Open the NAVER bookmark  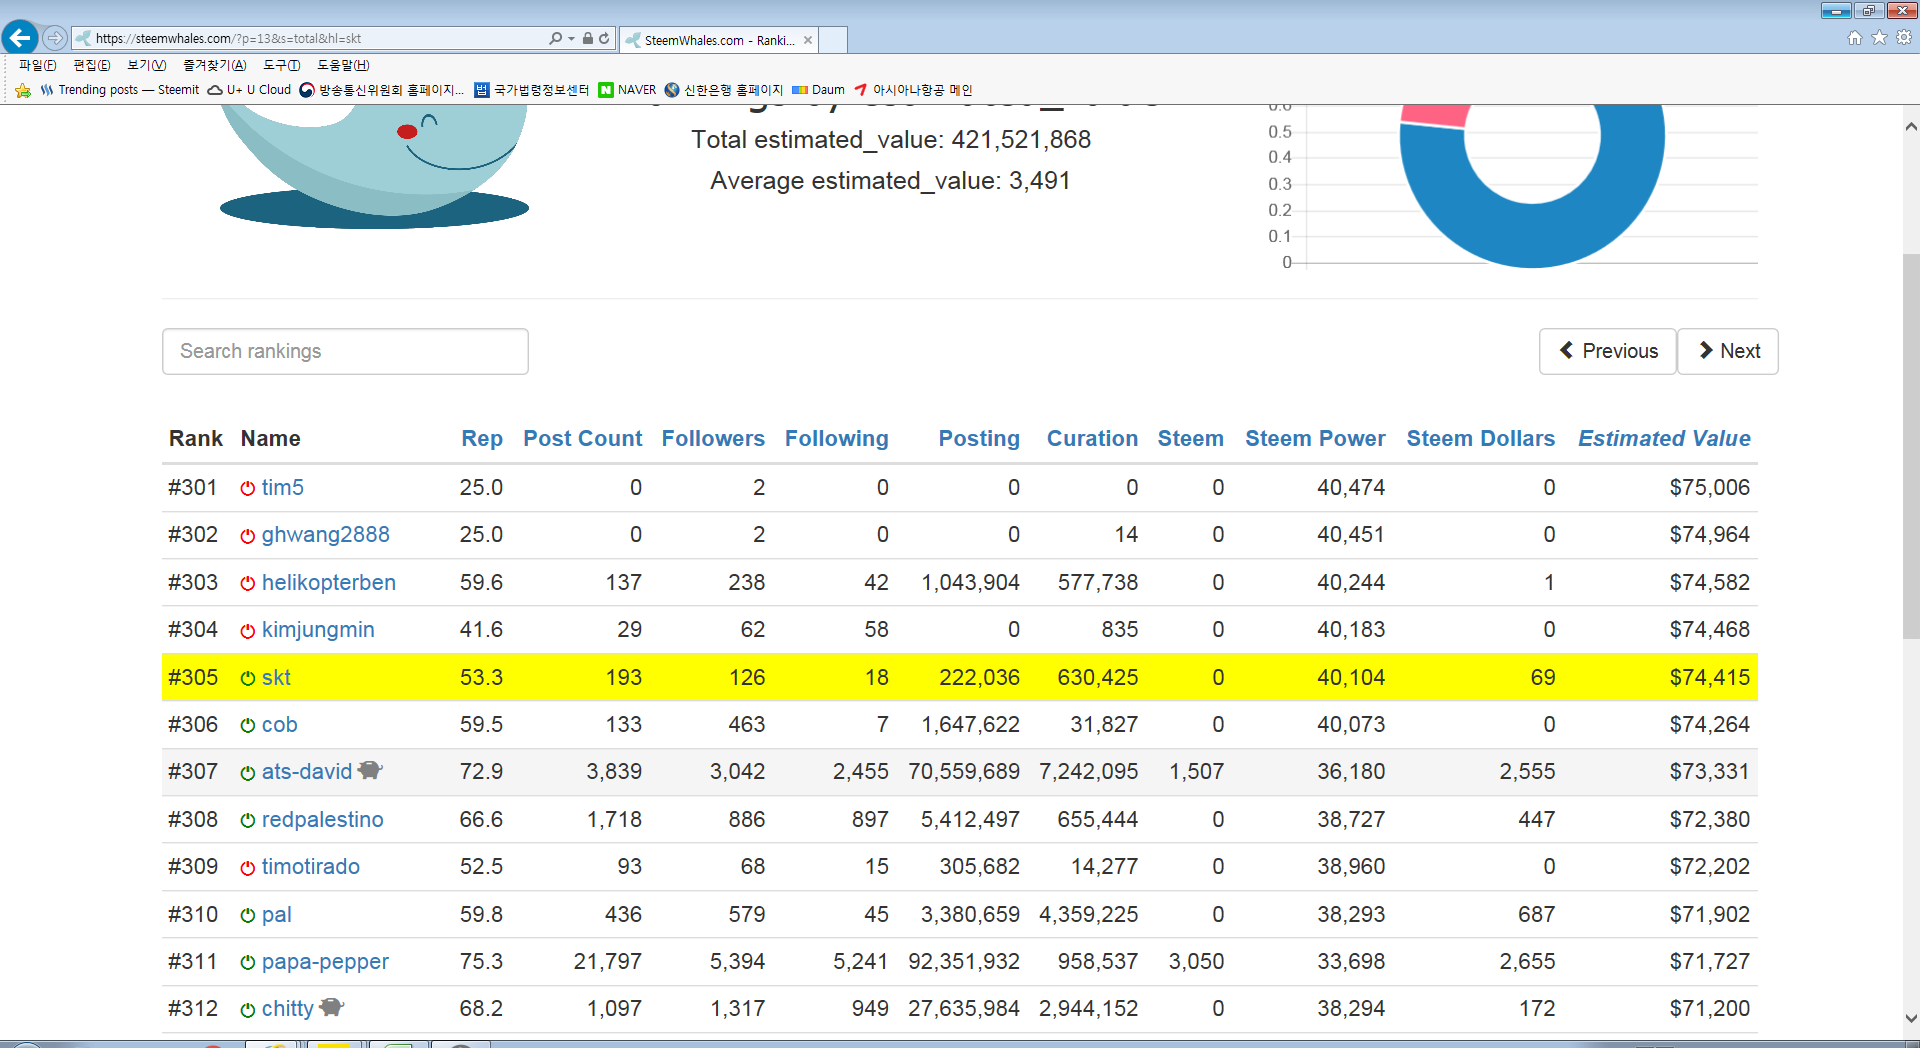[x=627, y=90]
